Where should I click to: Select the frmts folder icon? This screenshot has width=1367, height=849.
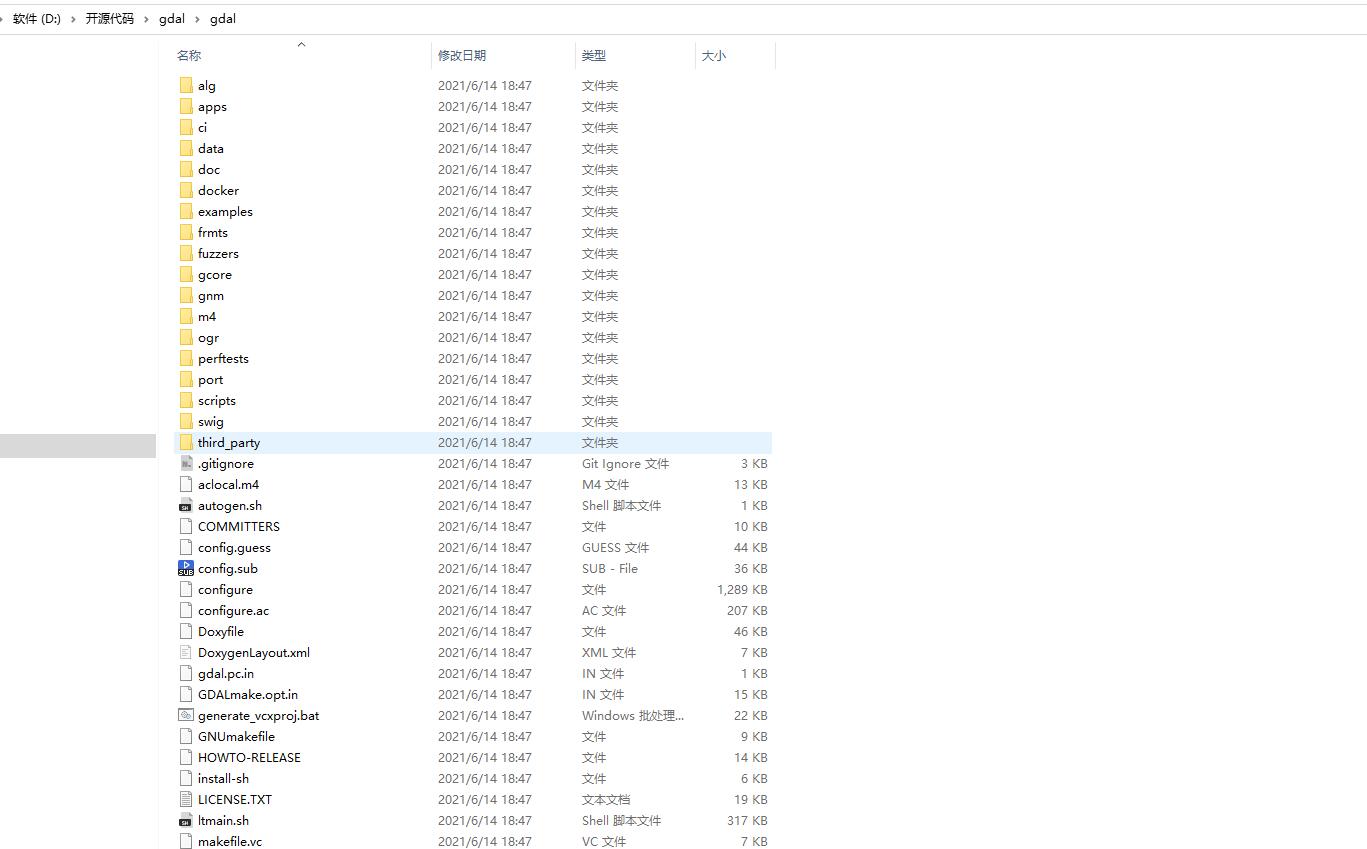(186, 232)
